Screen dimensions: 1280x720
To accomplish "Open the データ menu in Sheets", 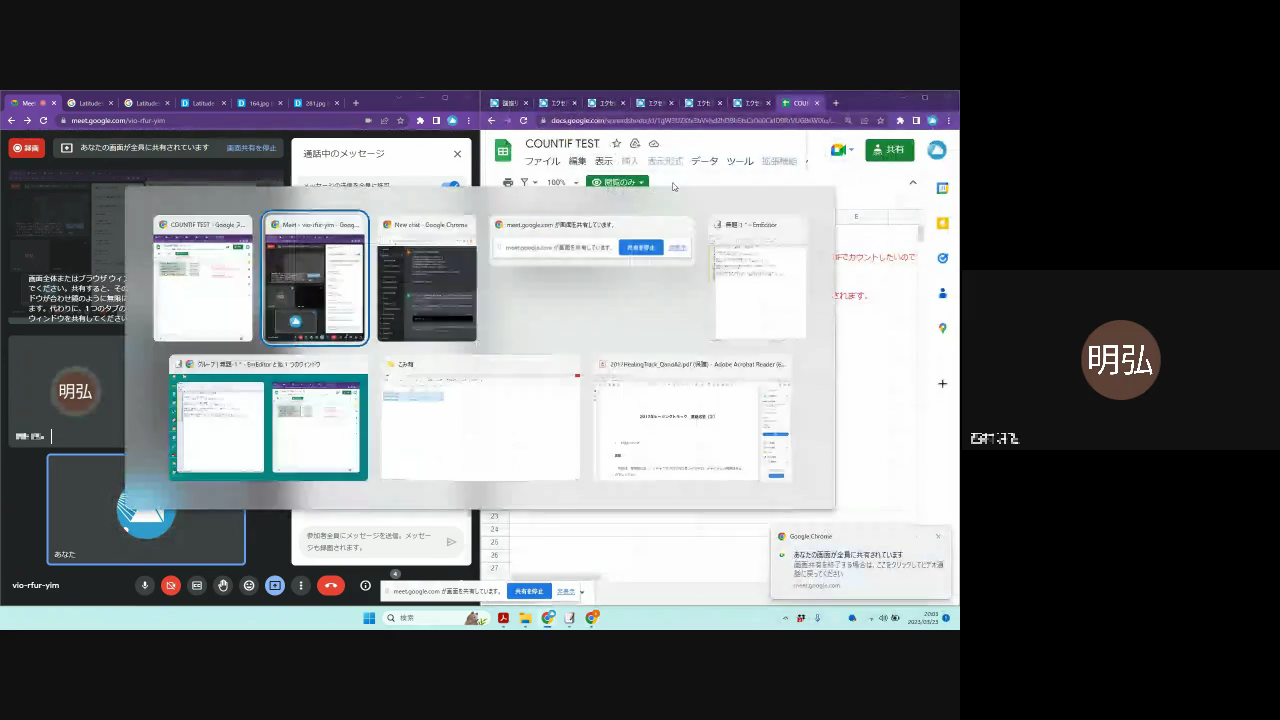I will [x=704, y=161].
